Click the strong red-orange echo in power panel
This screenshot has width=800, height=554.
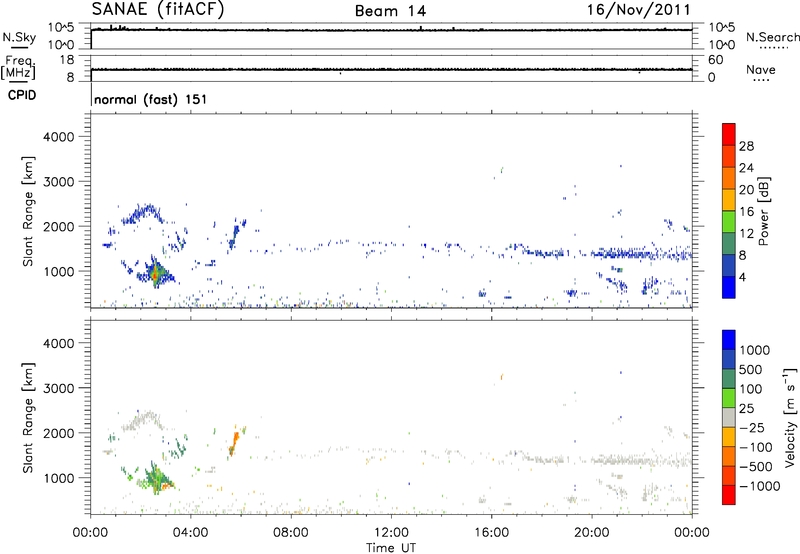tap(156, 275)
